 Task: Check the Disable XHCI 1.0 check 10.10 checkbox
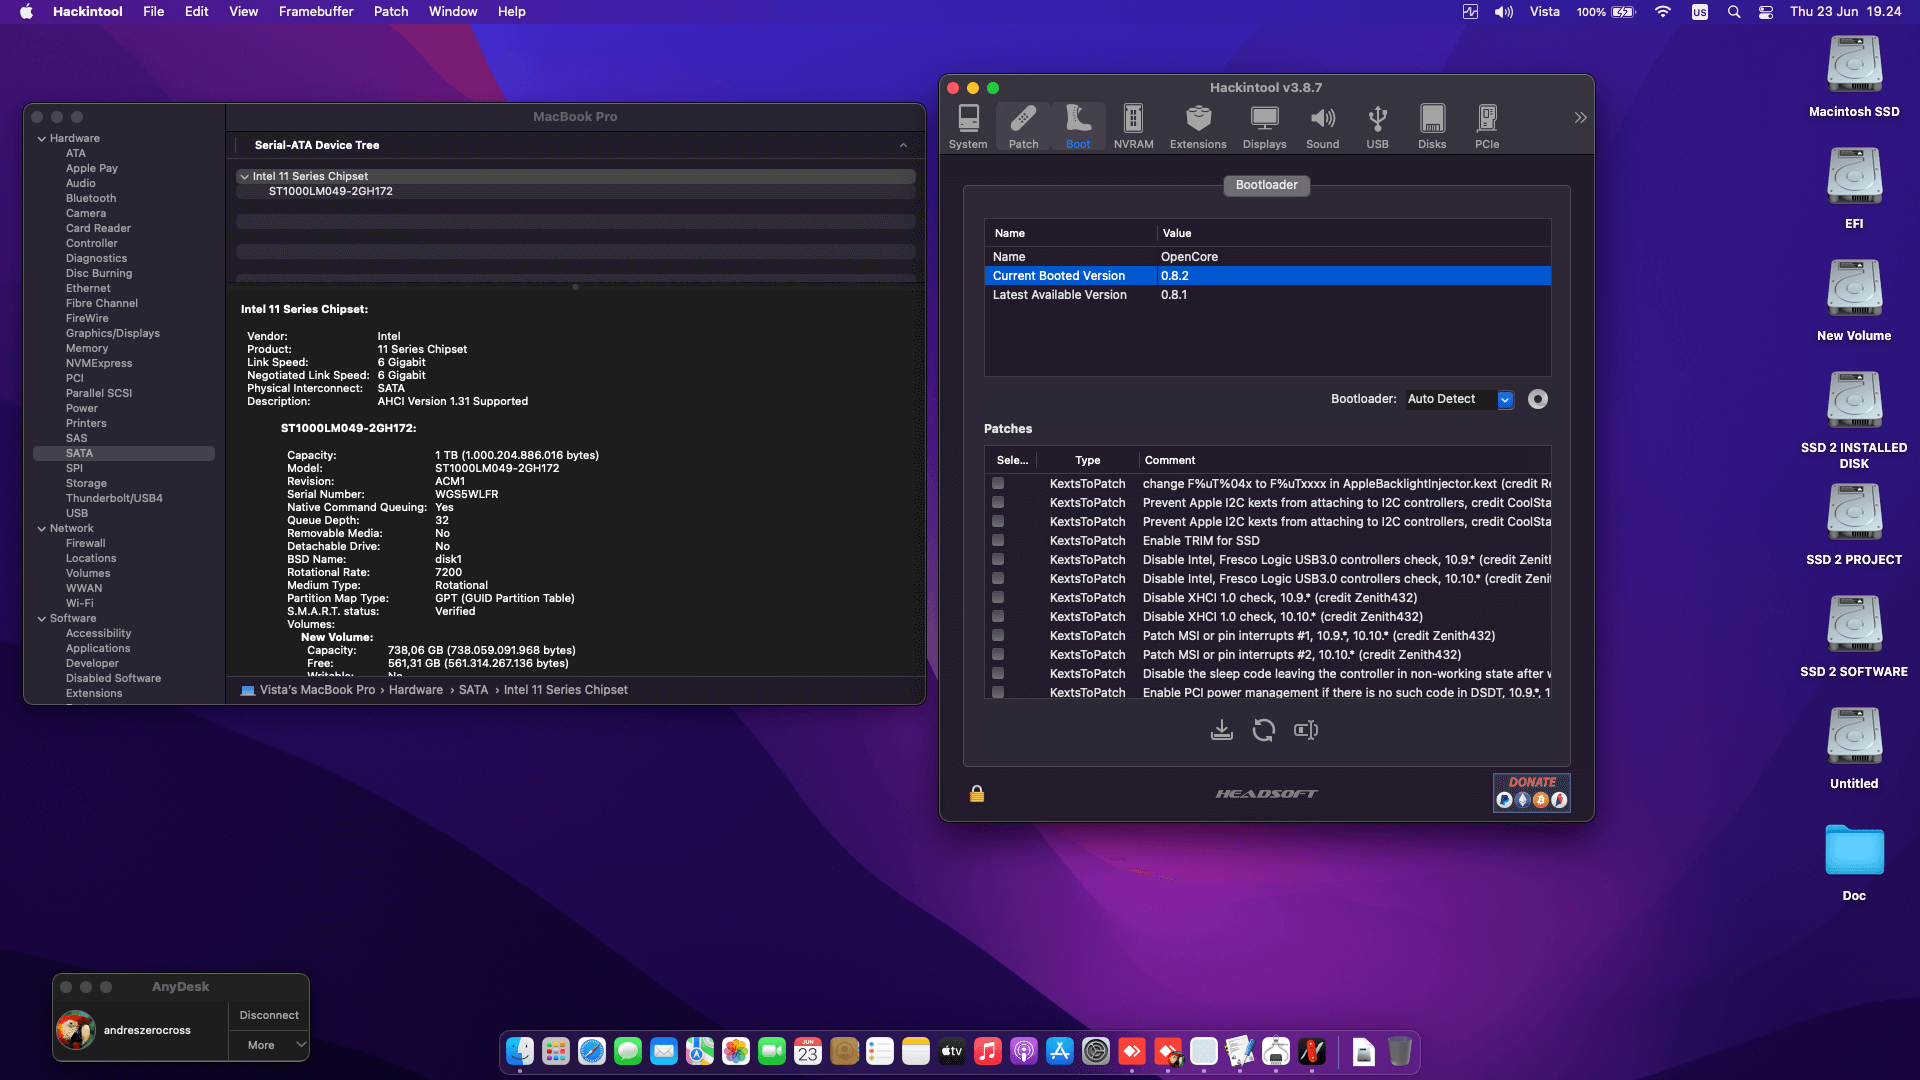coord(998,616)
